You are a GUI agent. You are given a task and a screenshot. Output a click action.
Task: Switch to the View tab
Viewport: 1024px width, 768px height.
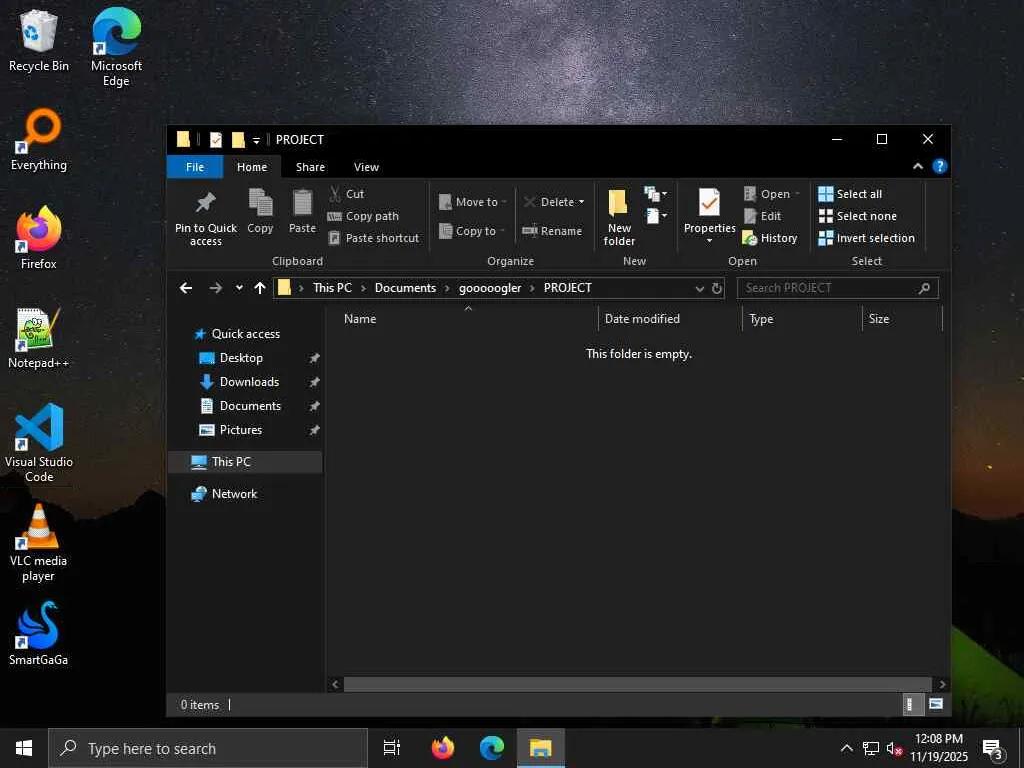pos(366,167)
